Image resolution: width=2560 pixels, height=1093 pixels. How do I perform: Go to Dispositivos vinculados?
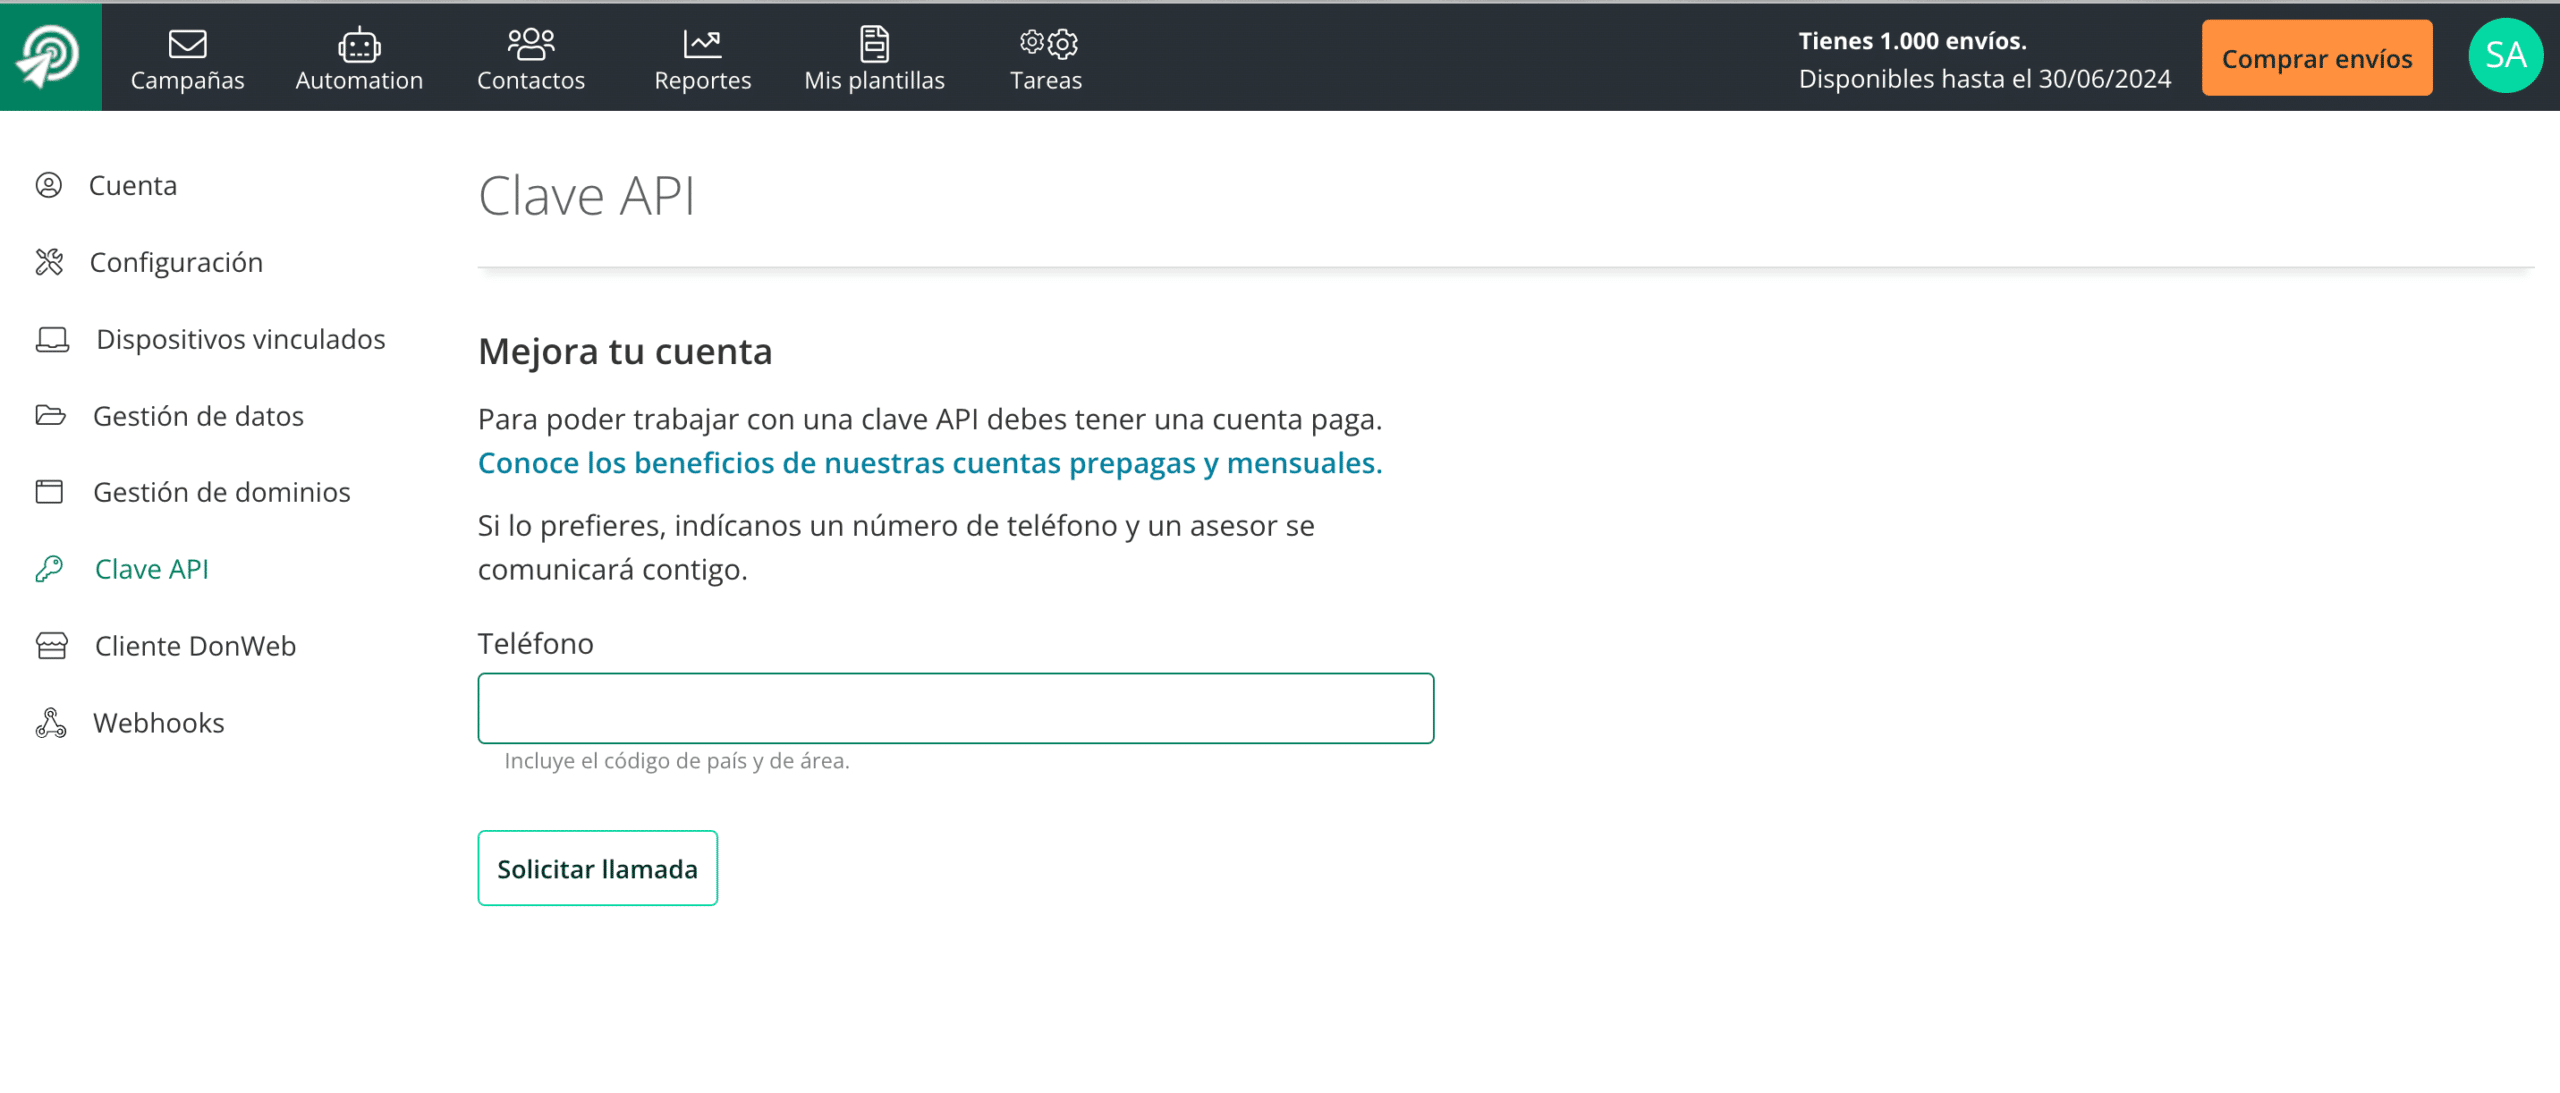240,339
